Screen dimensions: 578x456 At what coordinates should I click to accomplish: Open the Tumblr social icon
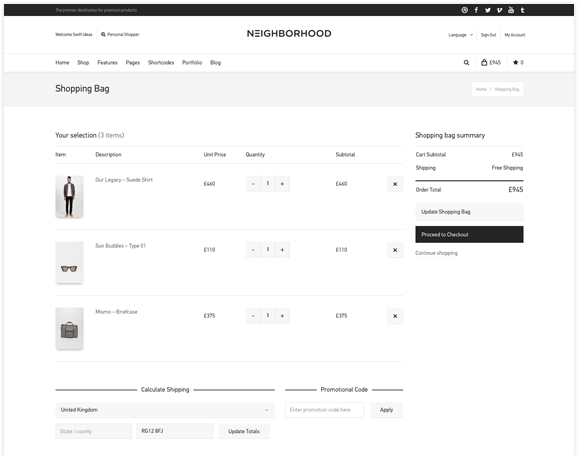tap(522, 10)
